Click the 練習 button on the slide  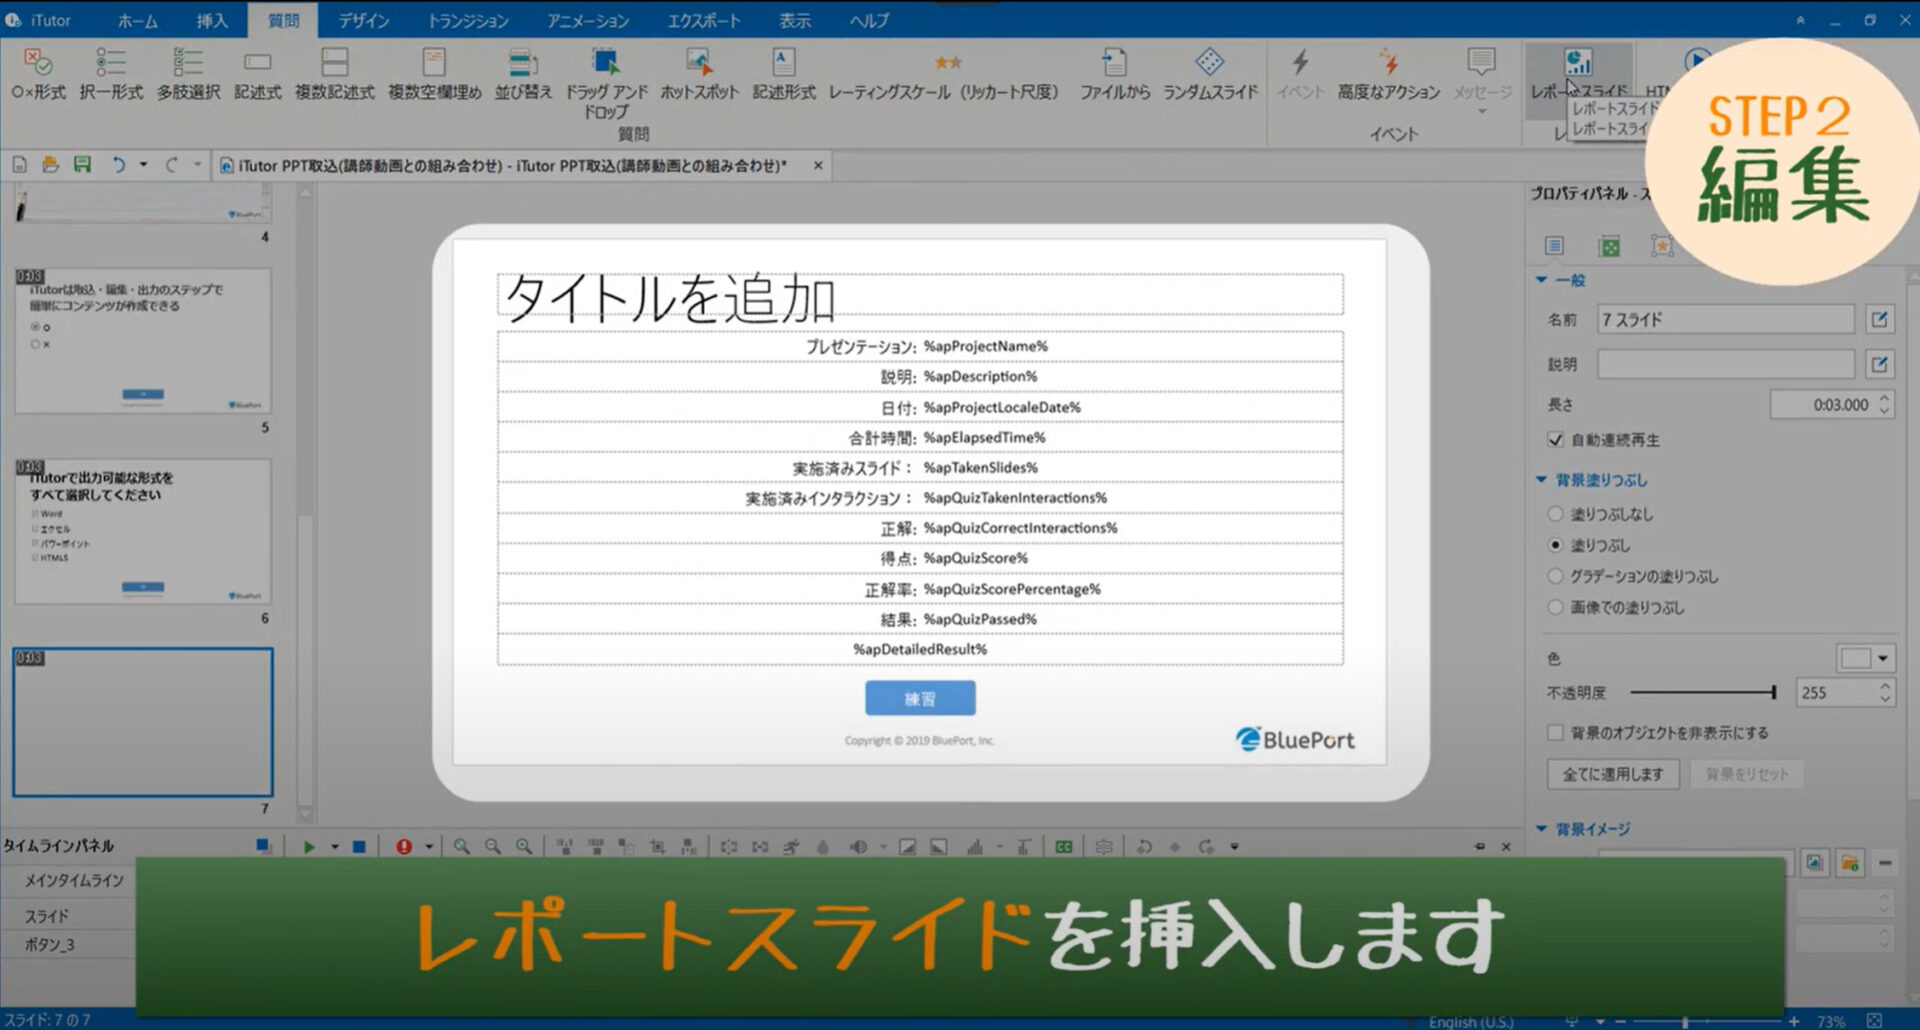click(920, 697)
